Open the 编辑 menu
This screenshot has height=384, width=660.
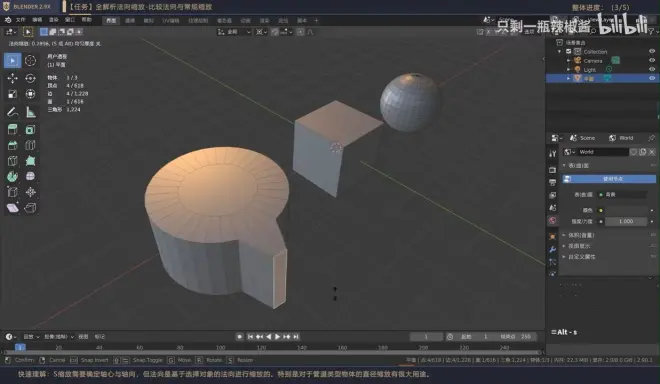tap(37, 20)
